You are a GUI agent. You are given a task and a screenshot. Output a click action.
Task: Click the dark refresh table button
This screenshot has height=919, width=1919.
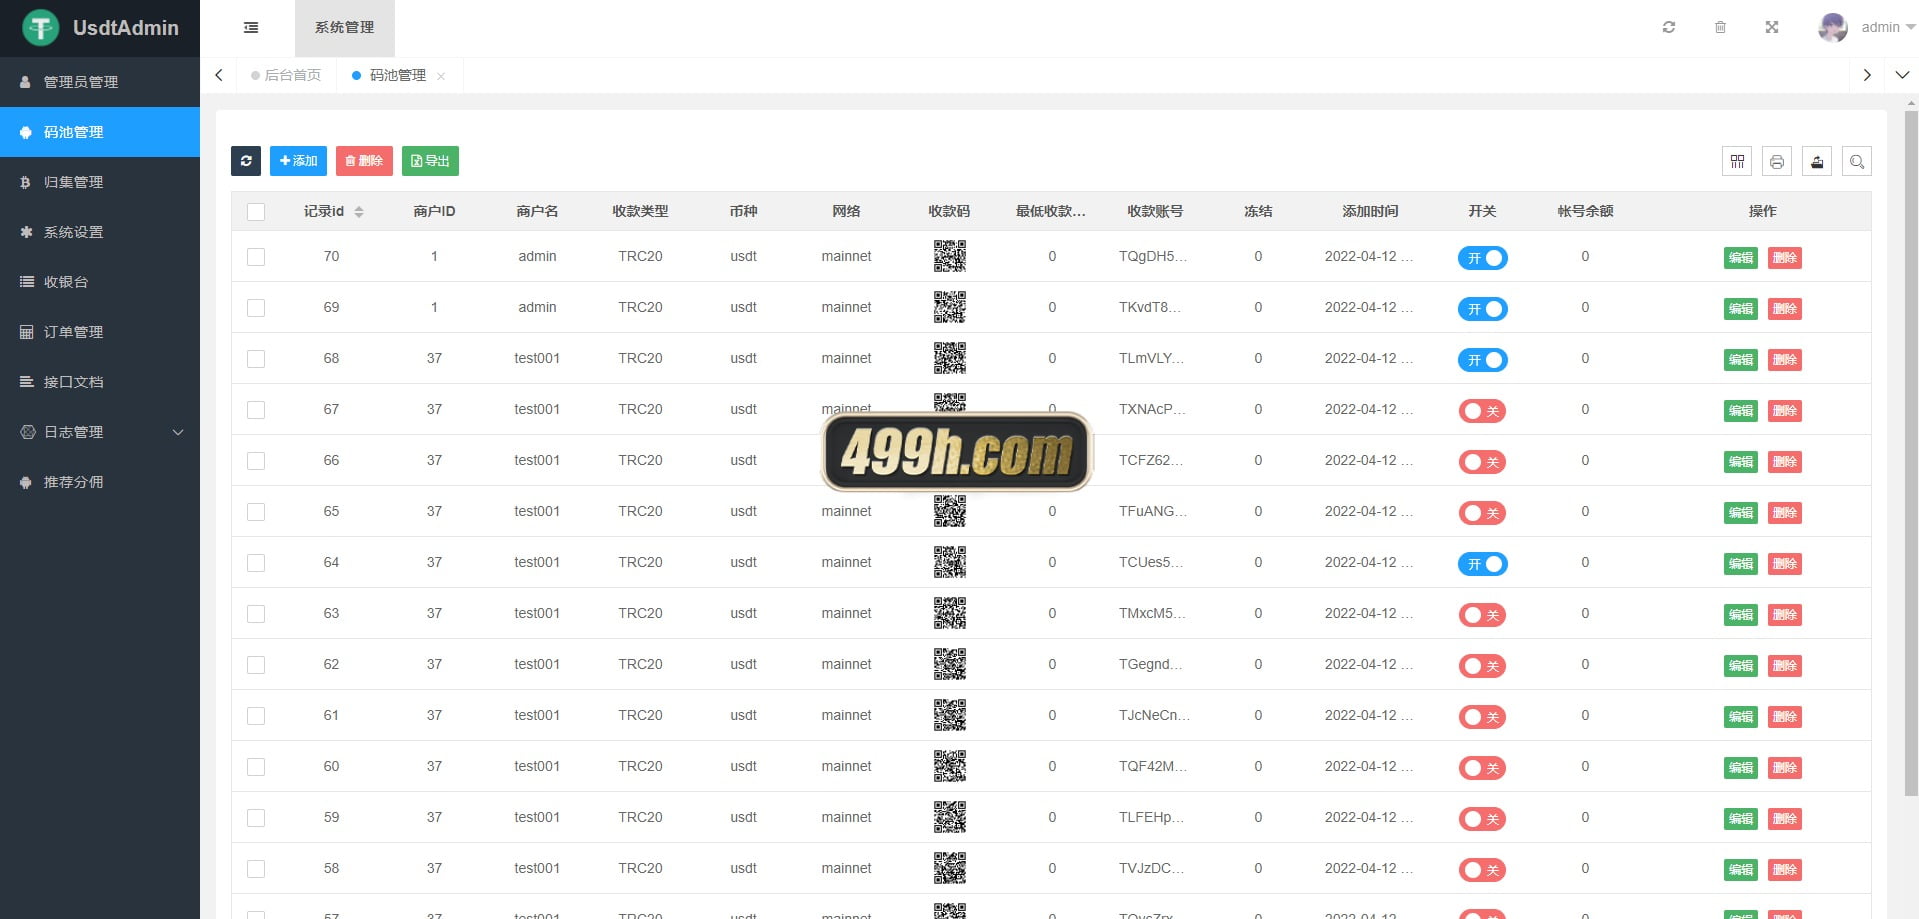[246, 161]
